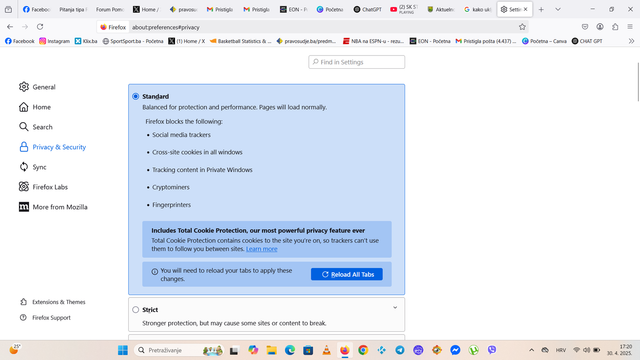Open the Firefox account icon
Viewport: 640px width, 360px height.
[x=600, y=27]
